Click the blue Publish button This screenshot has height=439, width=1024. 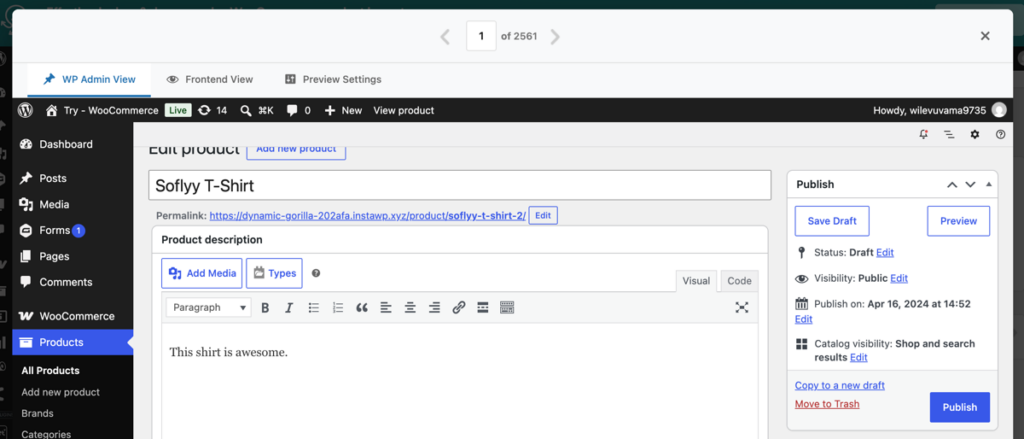point(959,407)
